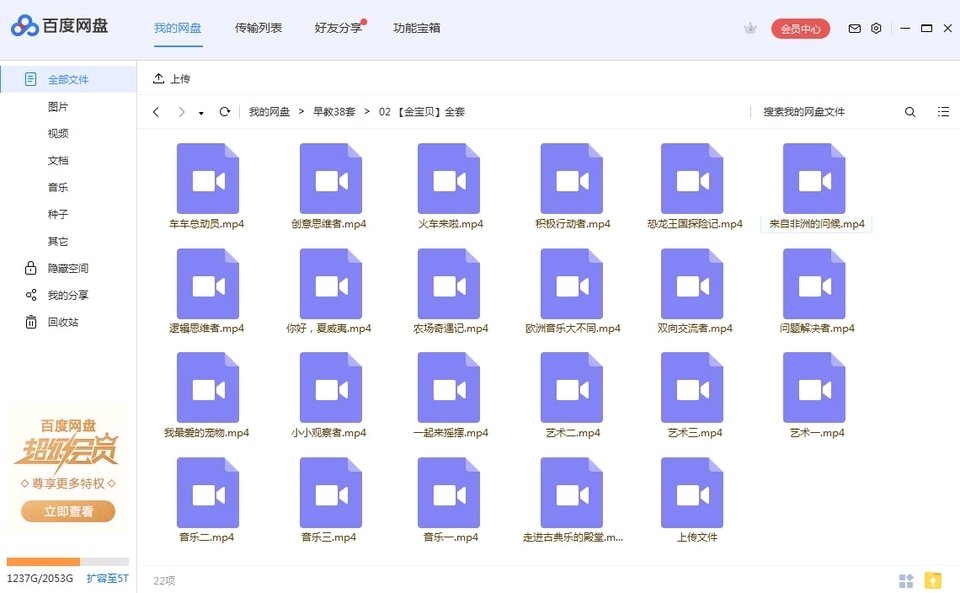960x593 pixels.
Task: Select file 小小观察者.mp4
Action: tap(329, 395)
